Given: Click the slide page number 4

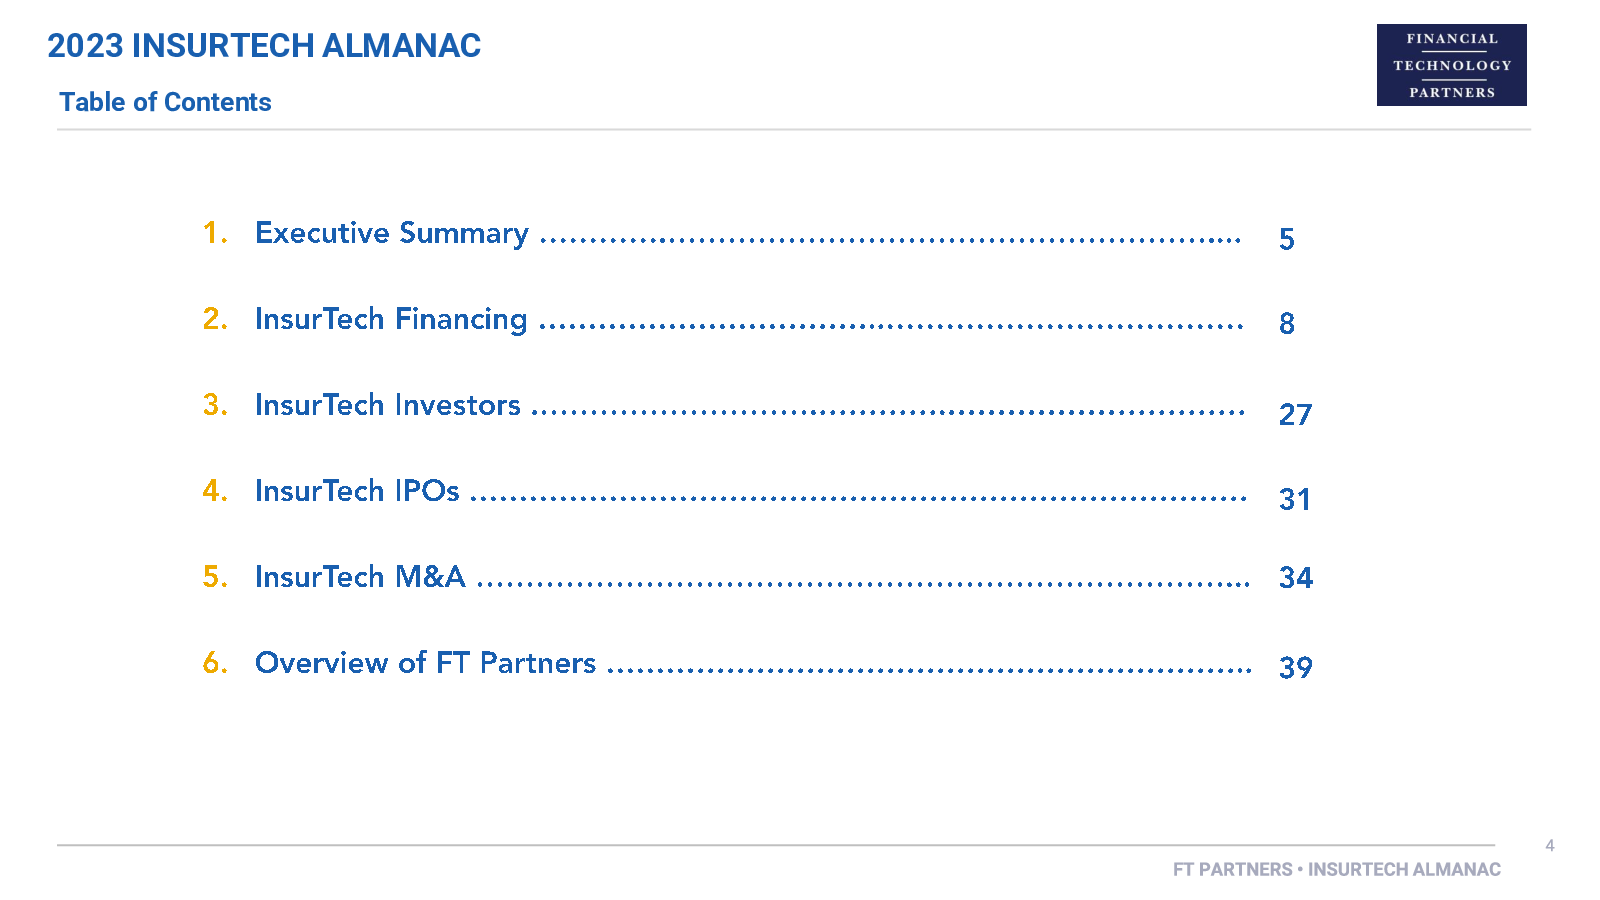Looking at the screenshot, I should tap(1550, 846).
